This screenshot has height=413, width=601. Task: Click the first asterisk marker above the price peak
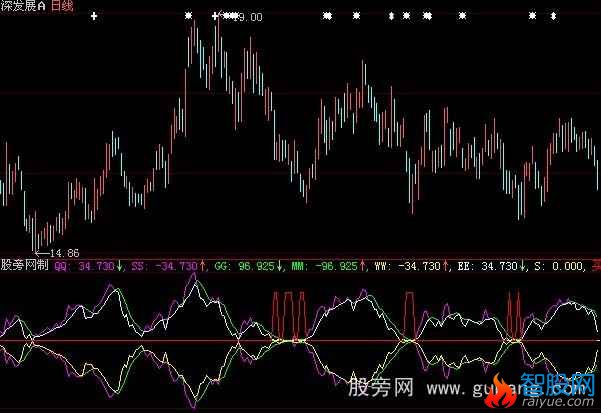coord(188,16)
